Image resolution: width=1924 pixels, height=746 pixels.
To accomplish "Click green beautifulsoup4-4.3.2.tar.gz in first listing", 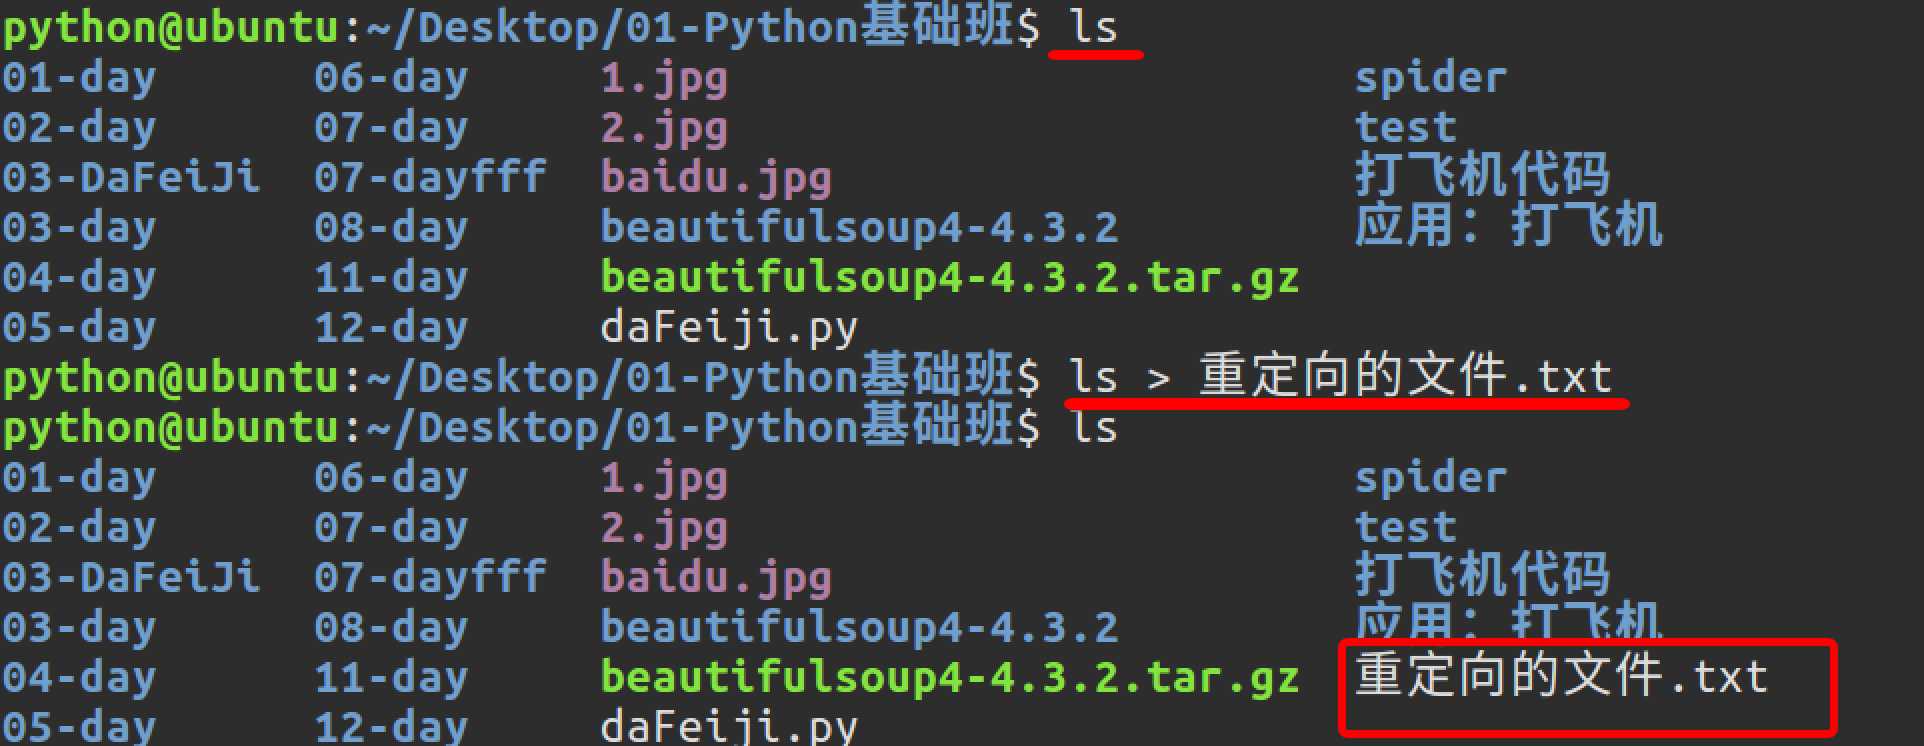I will pyautogui.click(x=949, y=278).
